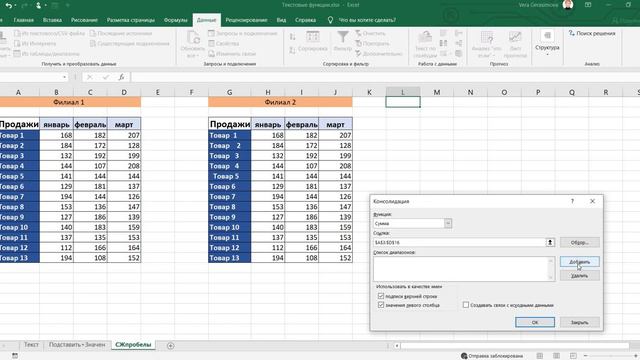Click the Recent sources icon
This screenshot has height=360, width=640.
93,33
